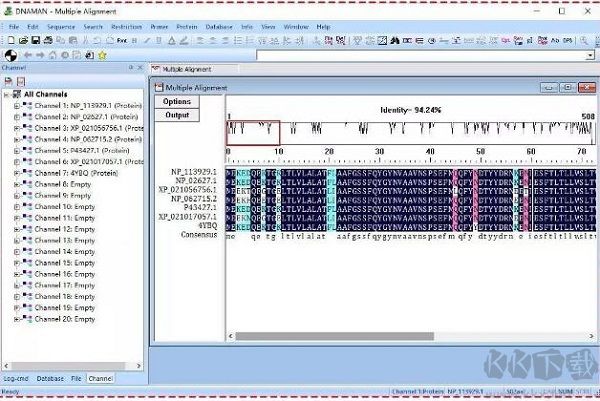Viewport: 600px width, 401px height.
Task: Expand Channel 7: 4YBQ protein node
Action: (17, 173)
